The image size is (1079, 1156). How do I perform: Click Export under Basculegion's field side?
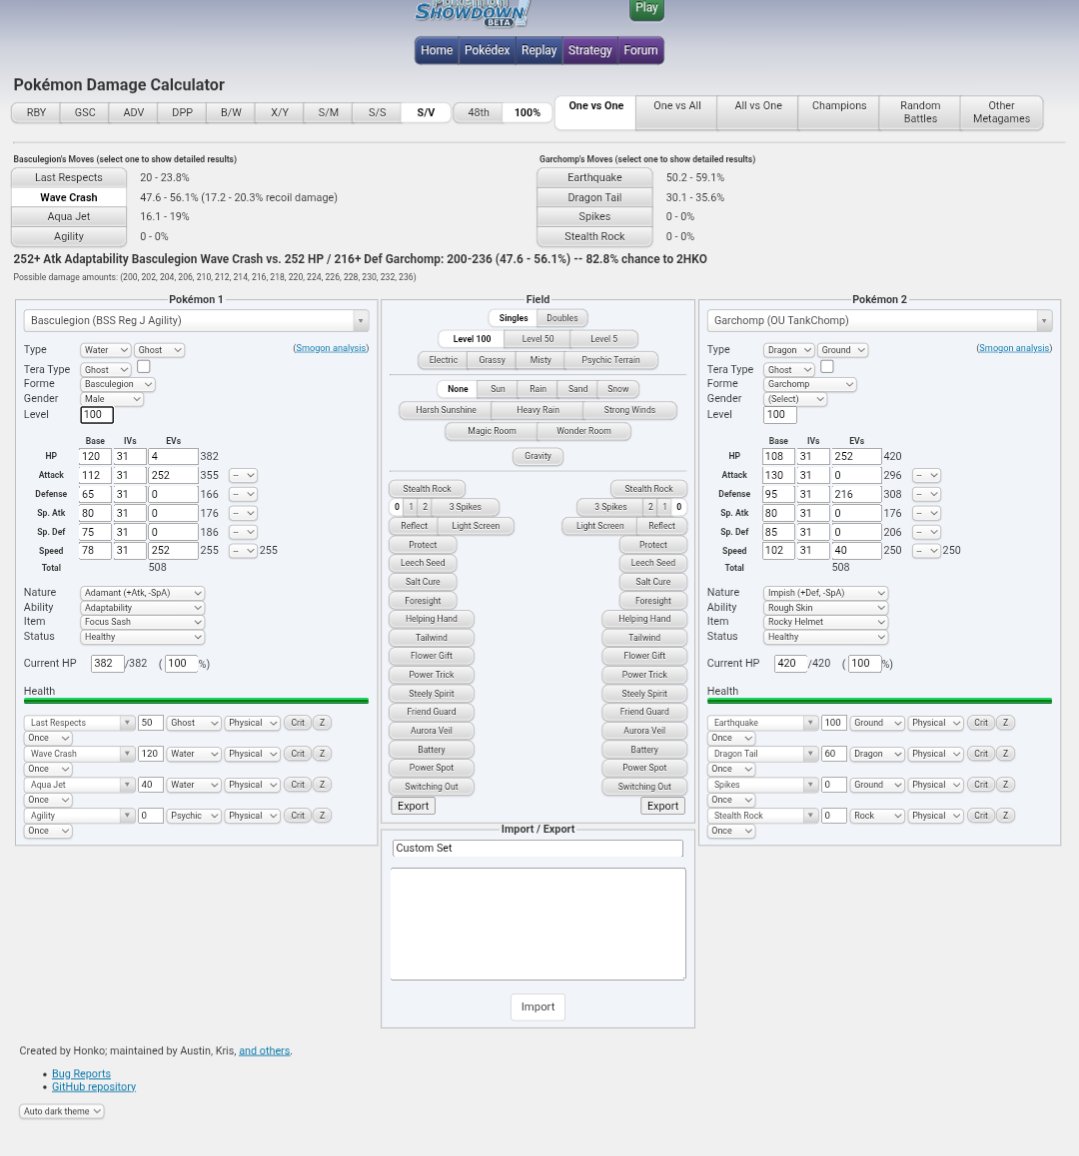click(413, 806)
